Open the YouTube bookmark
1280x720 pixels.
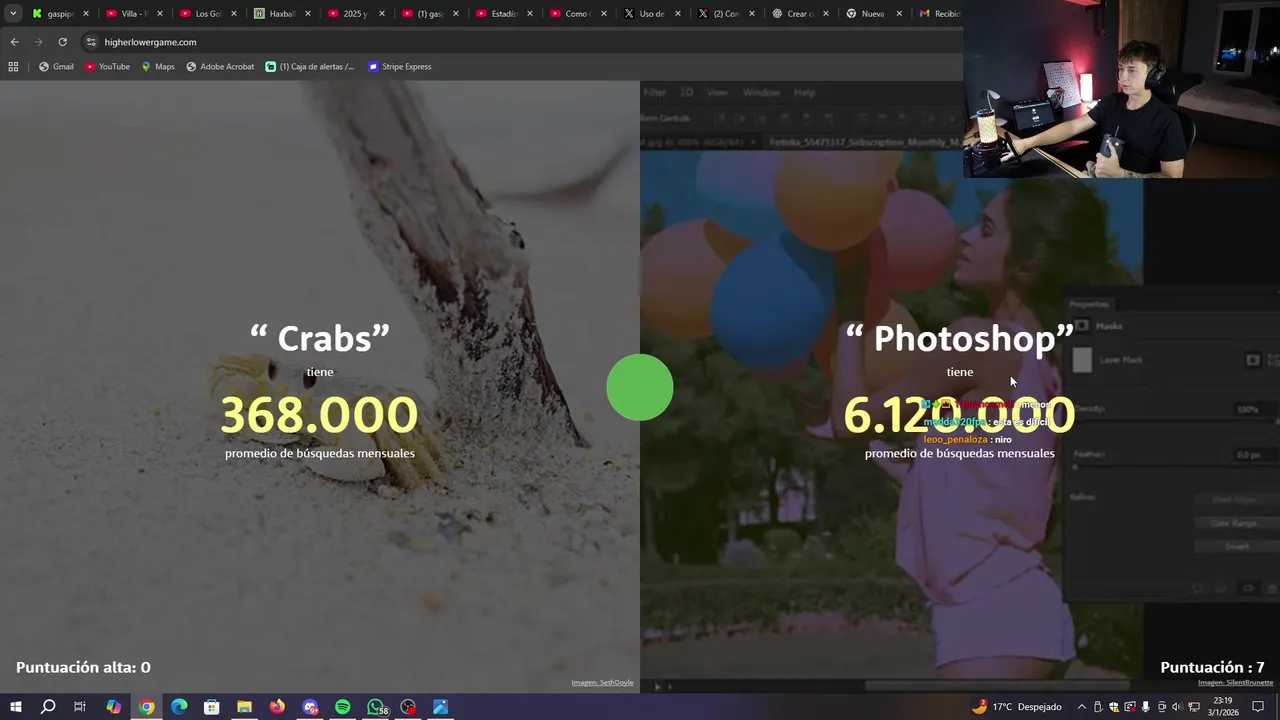(x=107, y=66)
